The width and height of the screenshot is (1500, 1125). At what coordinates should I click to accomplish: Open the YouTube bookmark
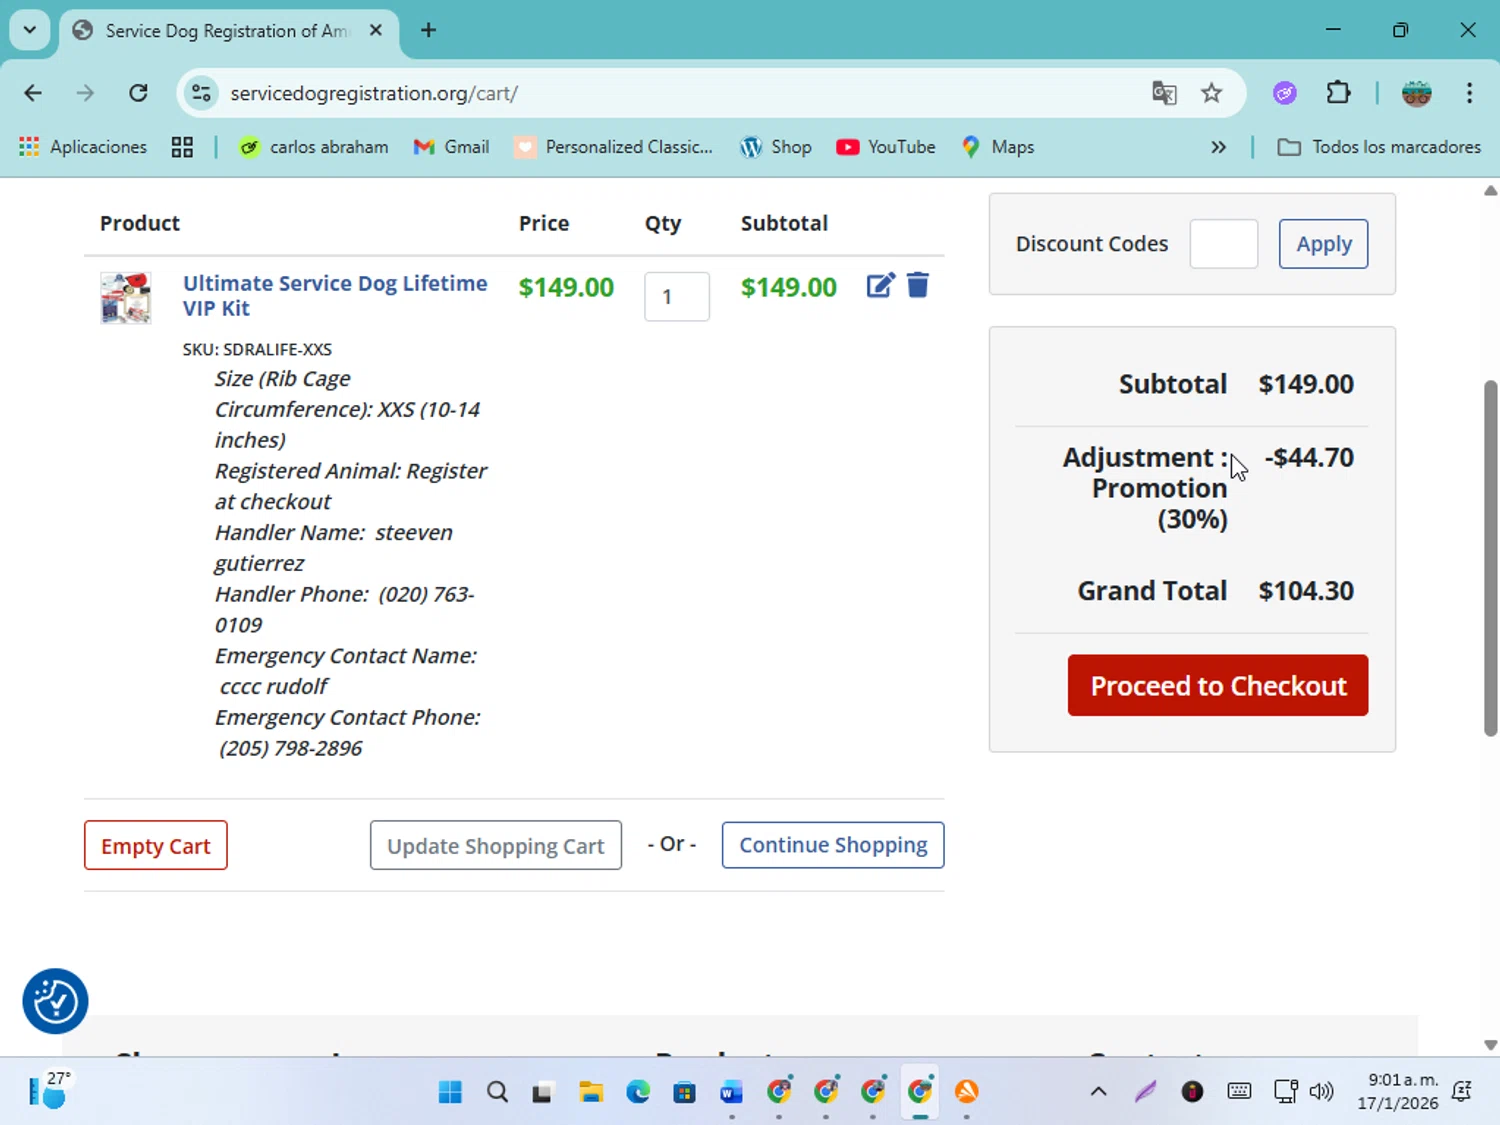click(886, 147)
